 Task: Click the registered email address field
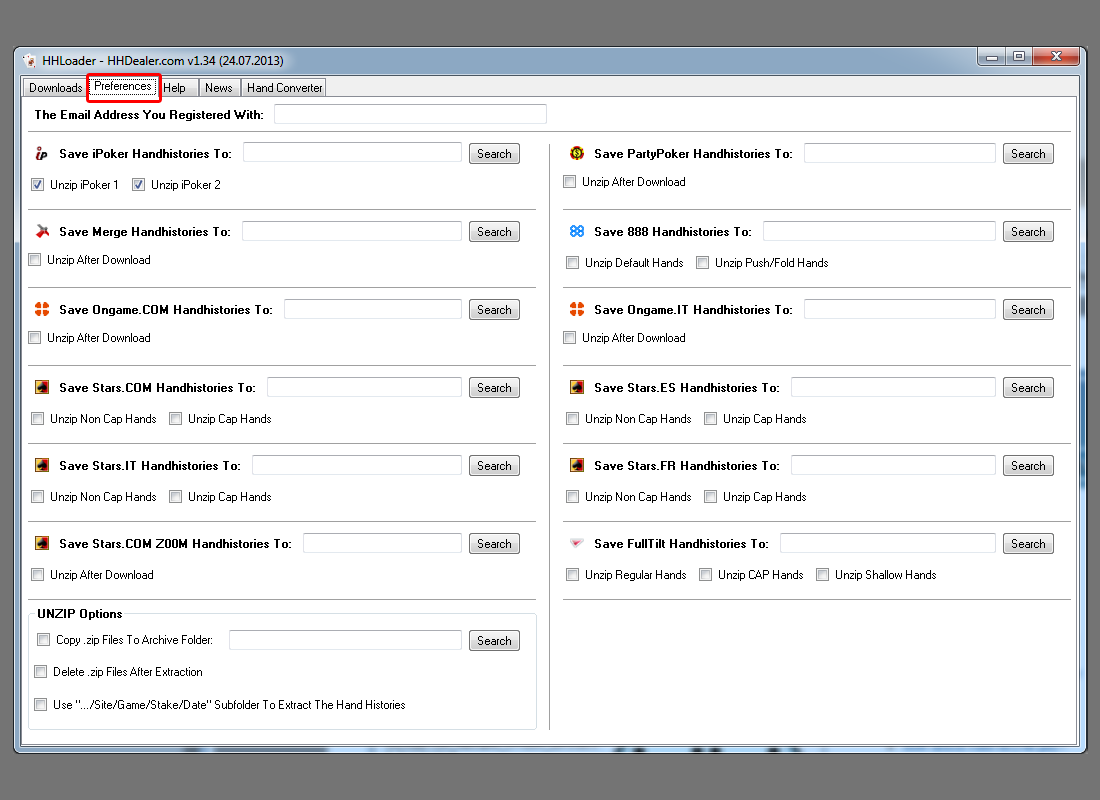pyautogui.click(x=410, y=114)
